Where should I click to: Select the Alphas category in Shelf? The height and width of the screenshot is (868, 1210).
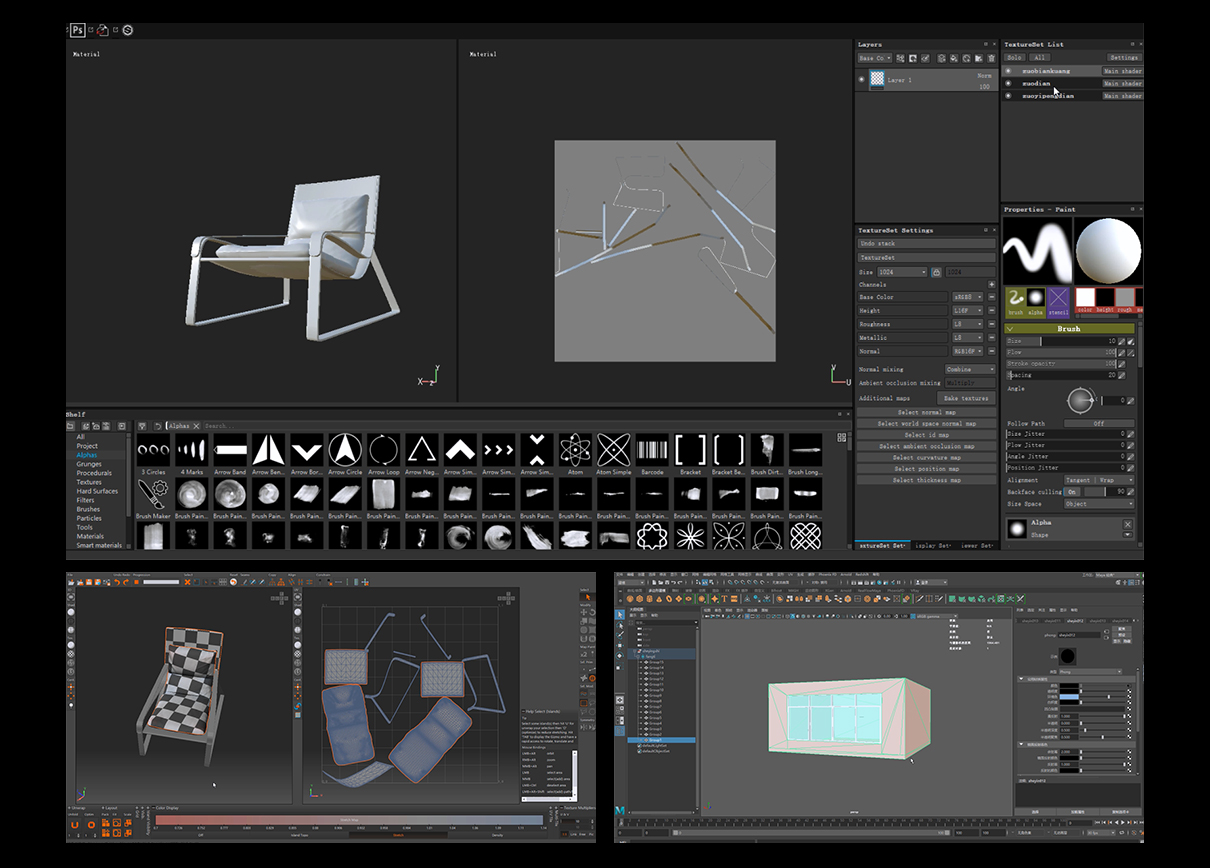pos(87,455)
